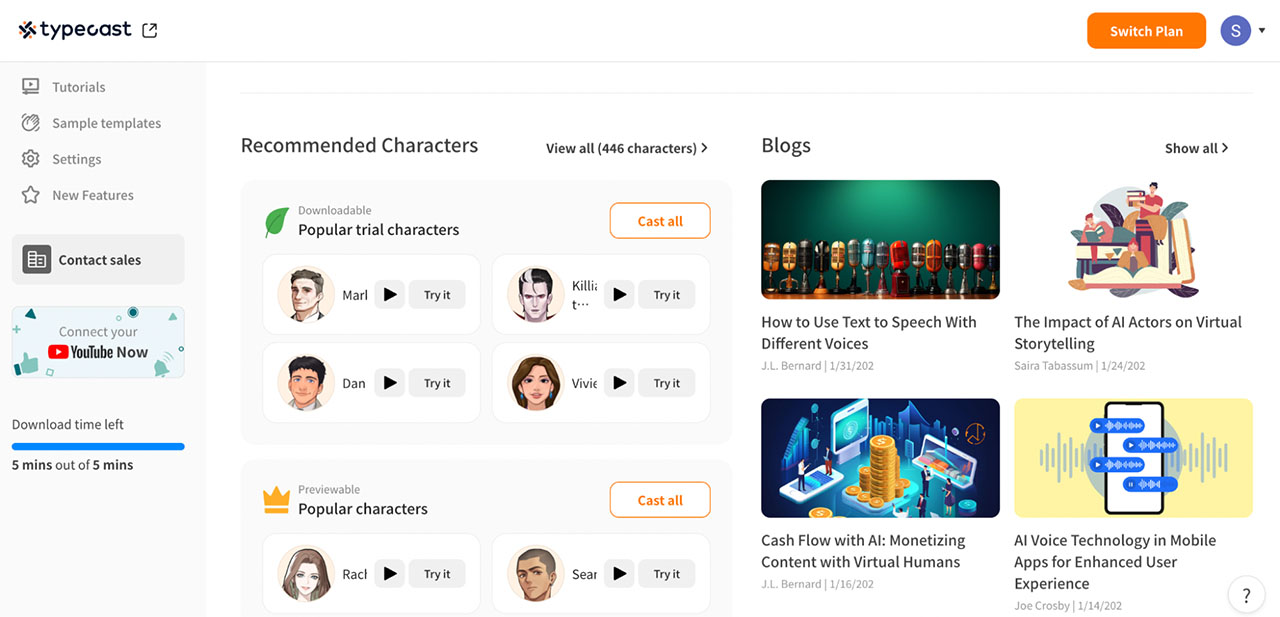Open the Tutorials sidebar entry
The height and width of the screenshot is (617, 1280).
[79, 86]
